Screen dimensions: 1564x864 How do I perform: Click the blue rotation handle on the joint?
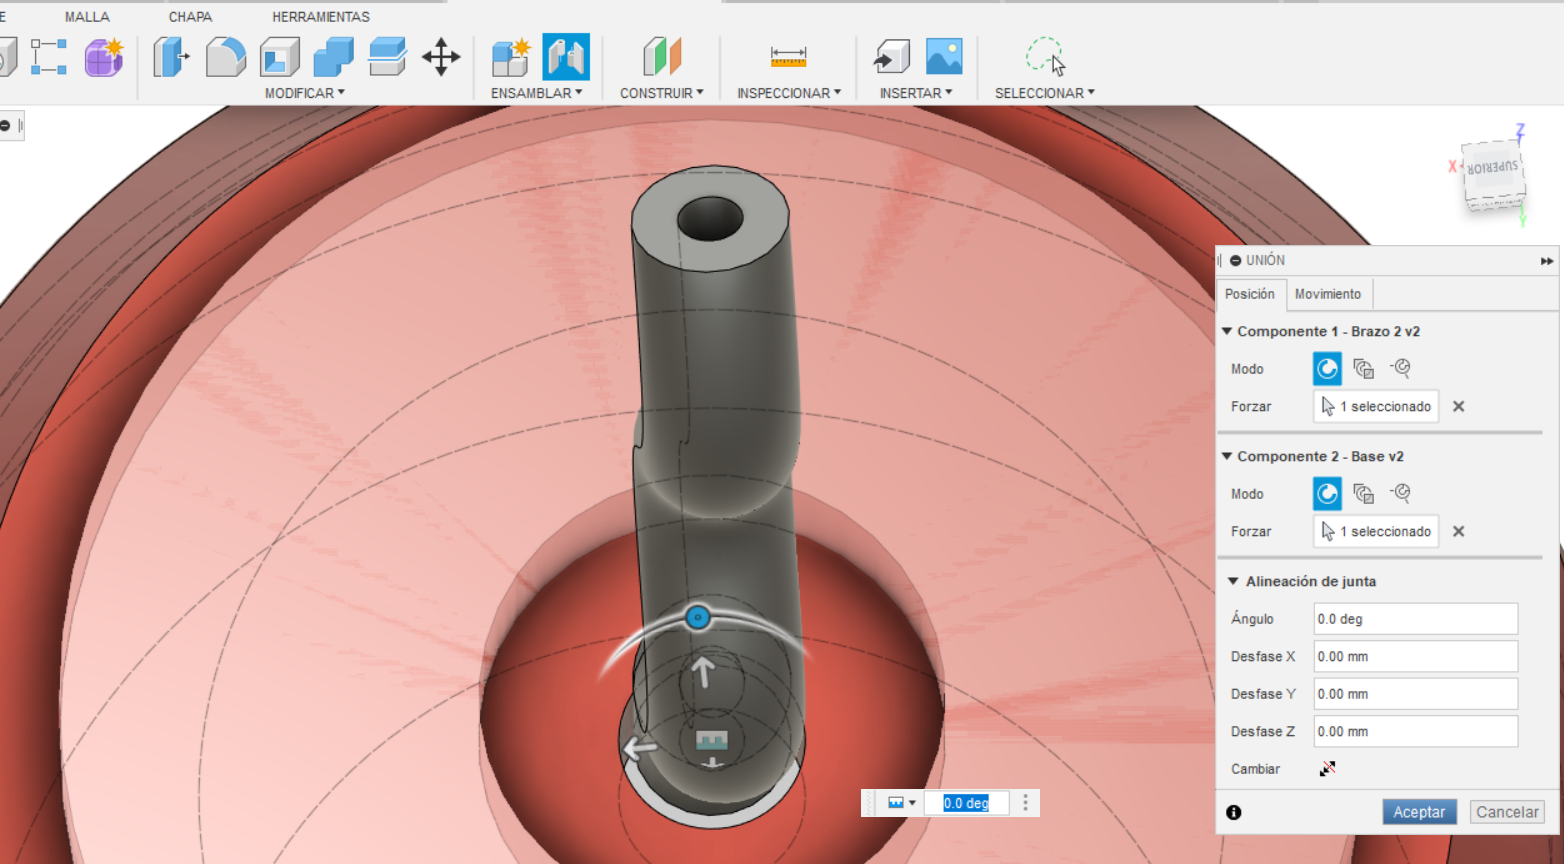pos(698,617)
